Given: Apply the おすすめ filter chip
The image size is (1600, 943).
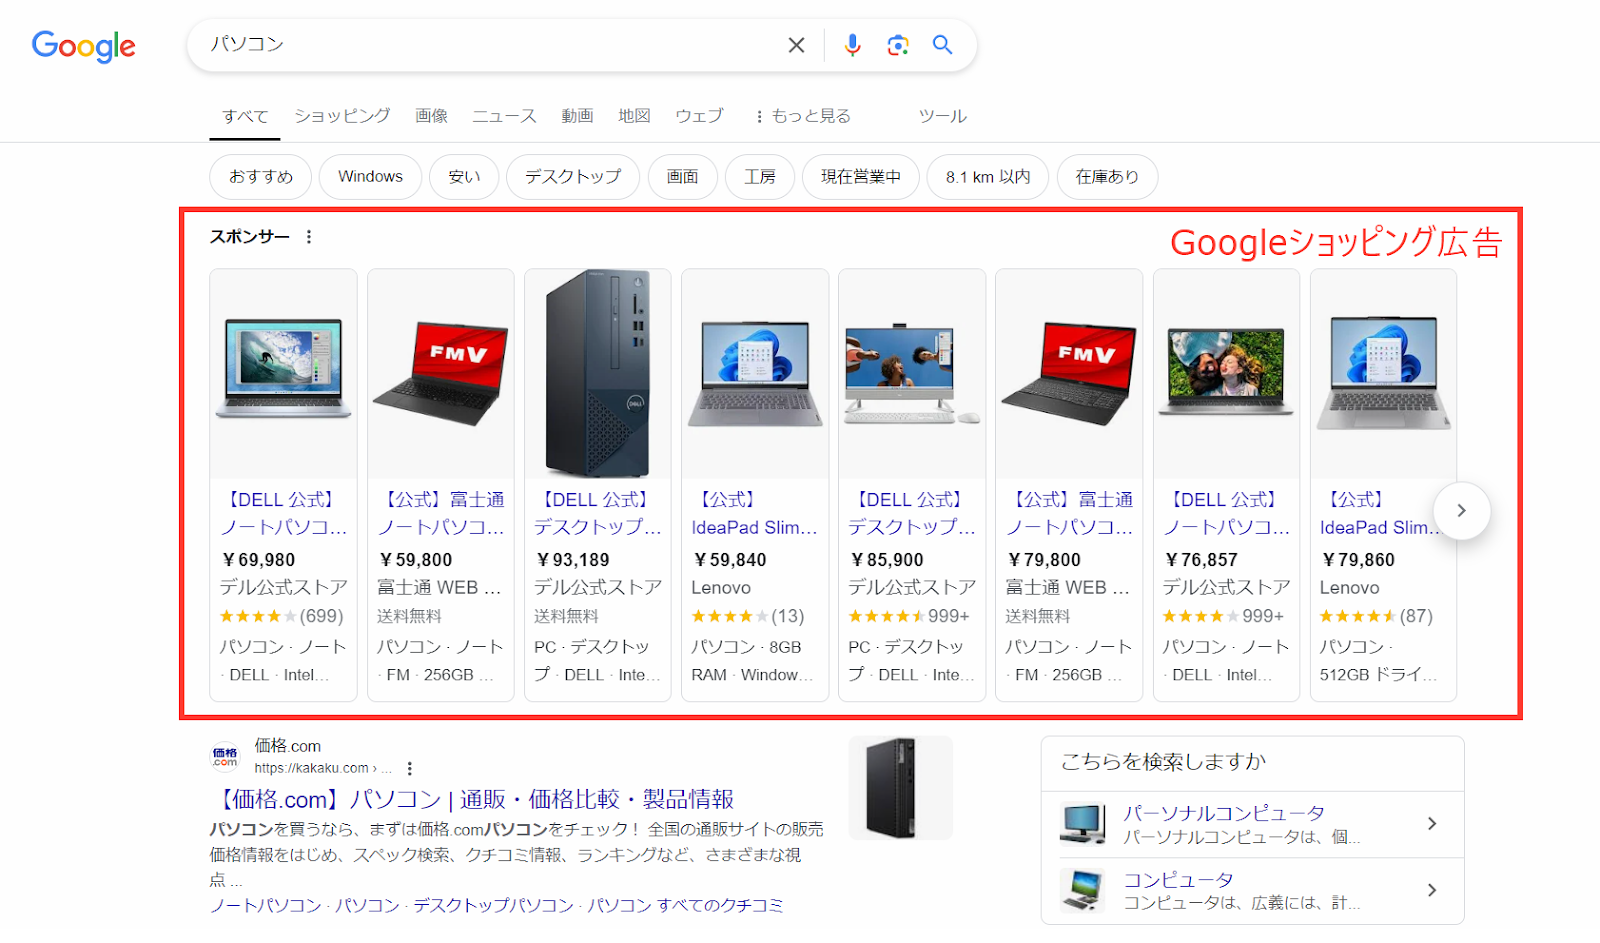Looking at the screenshot, I should click(x=261, y=177).
